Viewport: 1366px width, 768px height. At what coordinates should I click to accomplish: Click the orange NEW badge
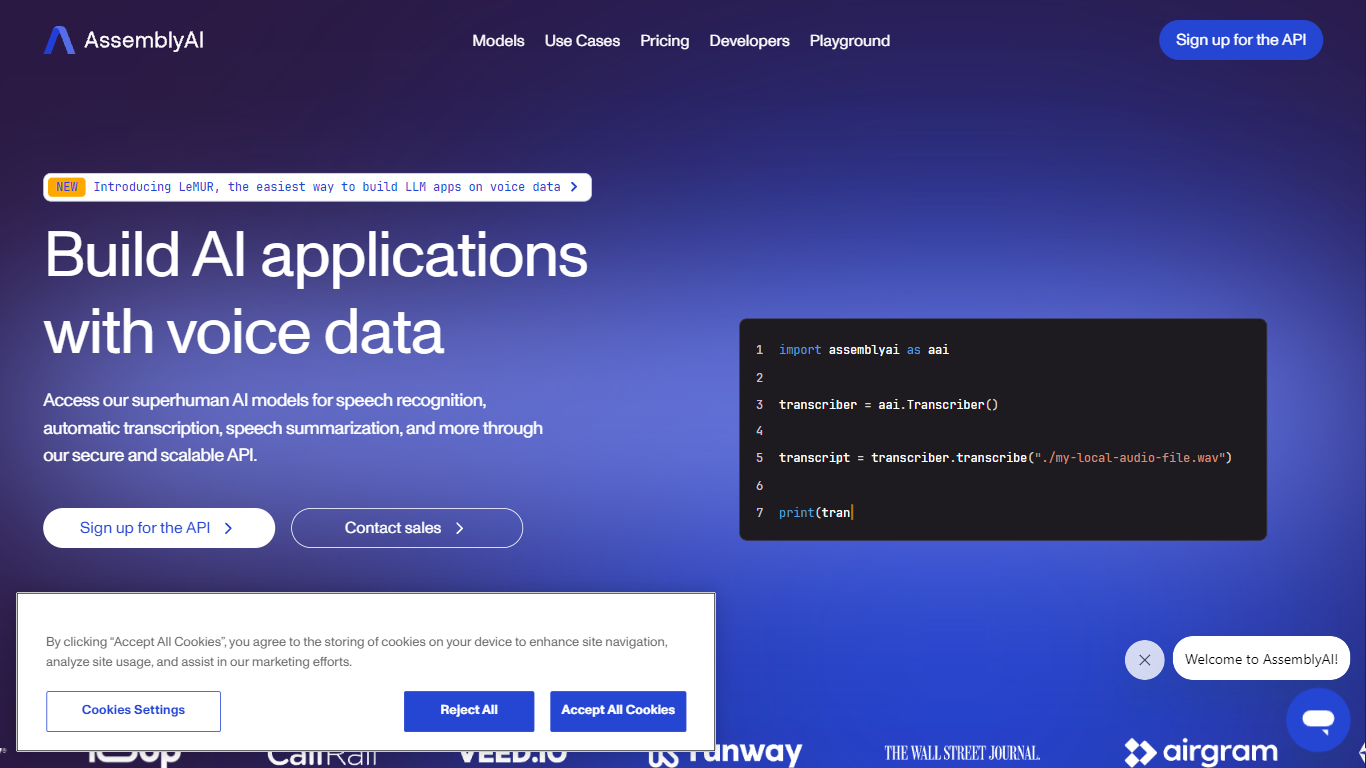coord(67,187)
